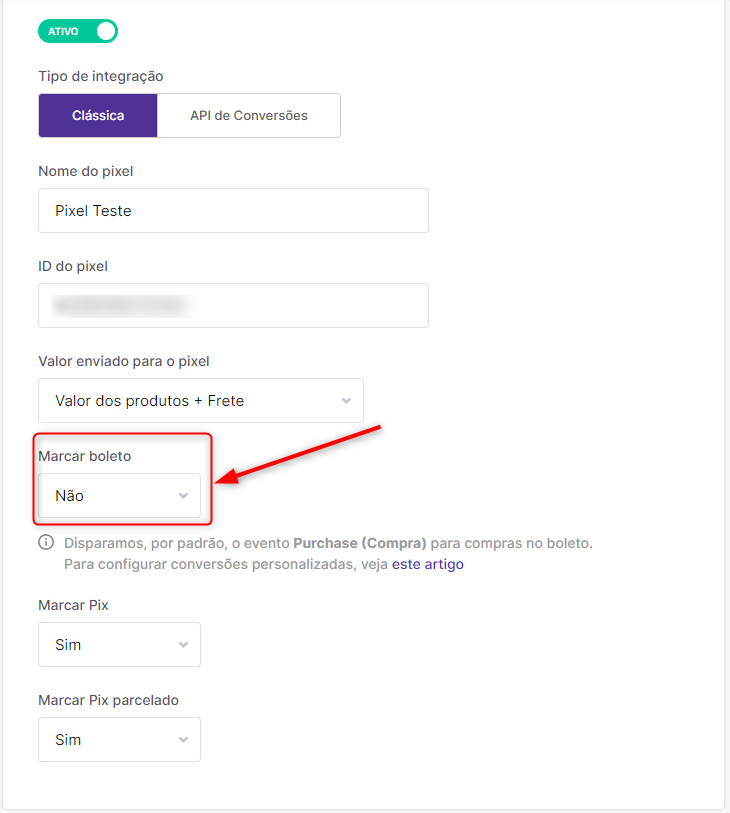Click the chevron in the Valor enviado dropdown
Image resolution: width=730 pixels, height=813 pixels.
tap(346, 401)
